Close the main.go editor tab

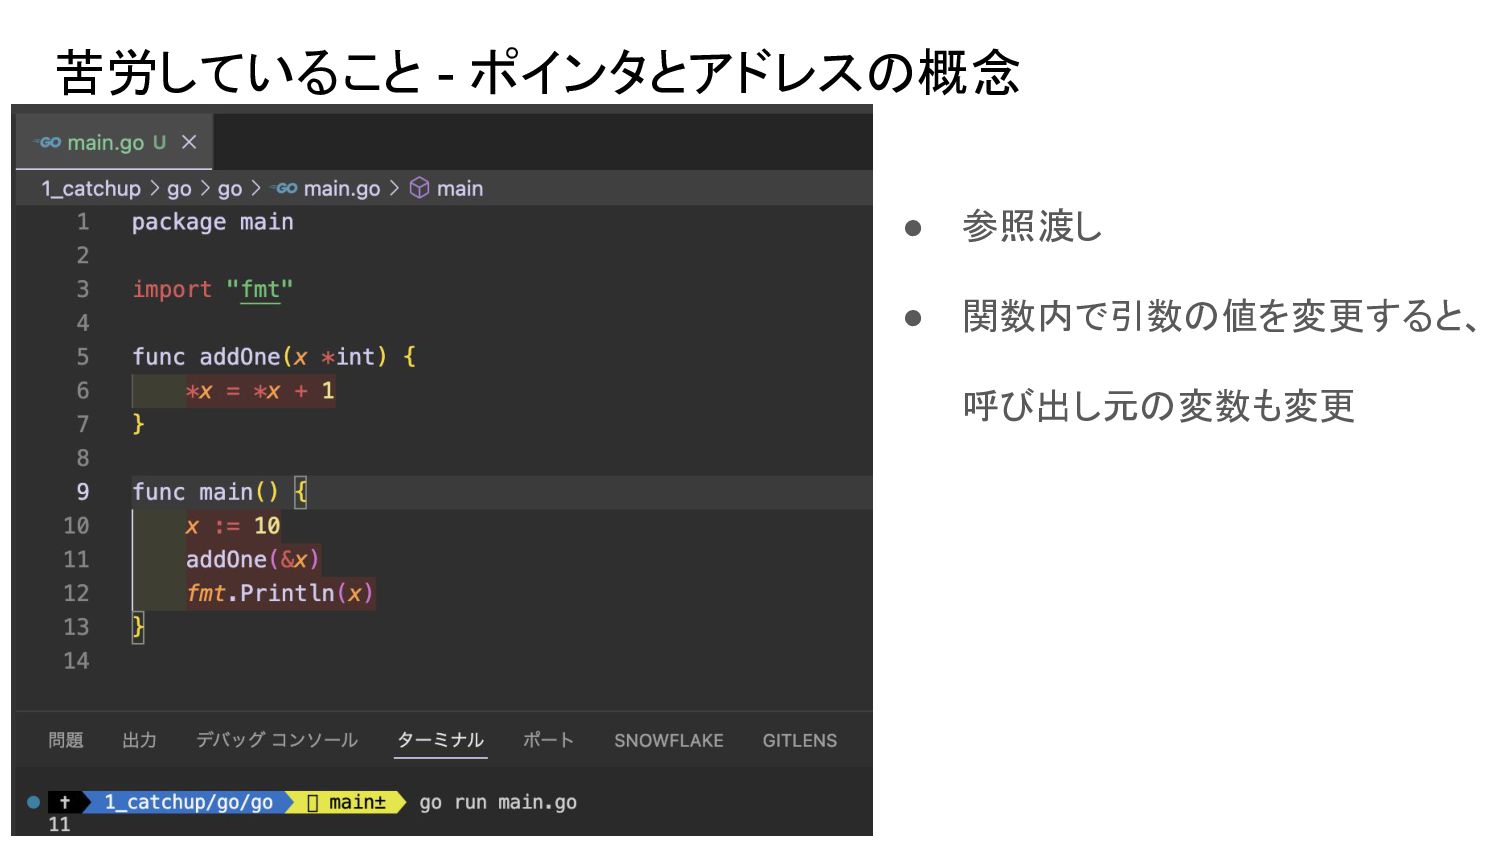pos(189,142)
